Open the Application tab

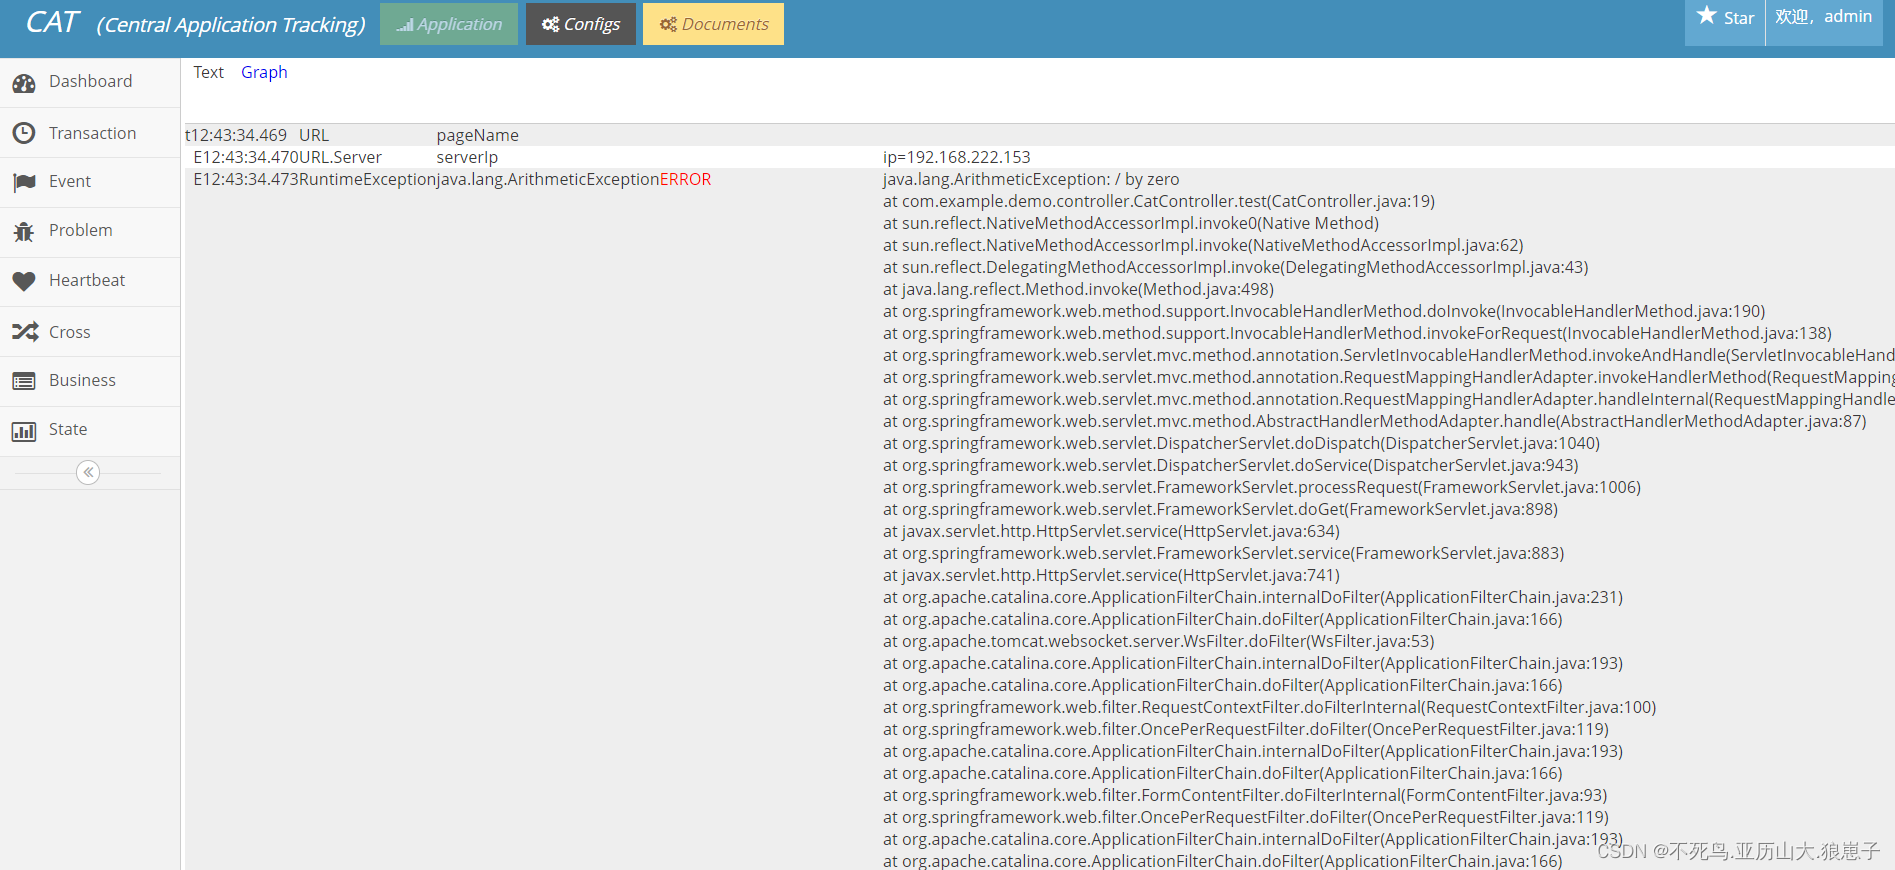pyautogui.click(x=449, y=24)
